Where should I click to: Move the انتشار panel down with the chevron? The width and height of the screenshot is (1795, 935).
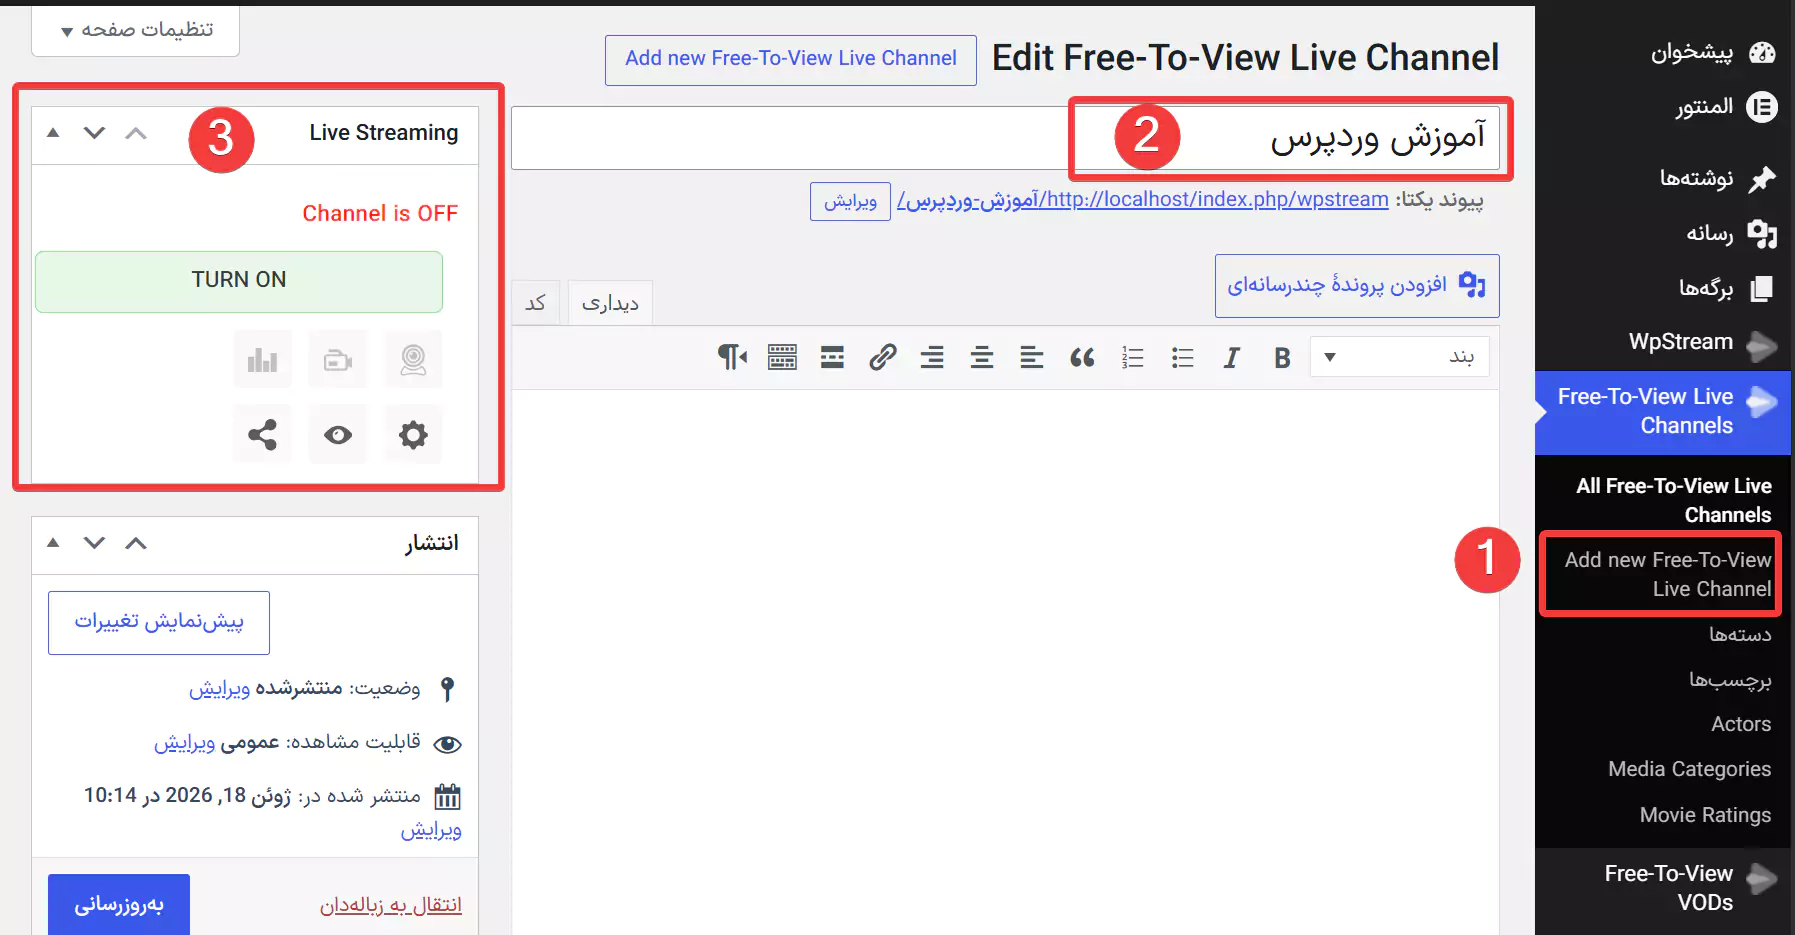[x=94, y=543]
